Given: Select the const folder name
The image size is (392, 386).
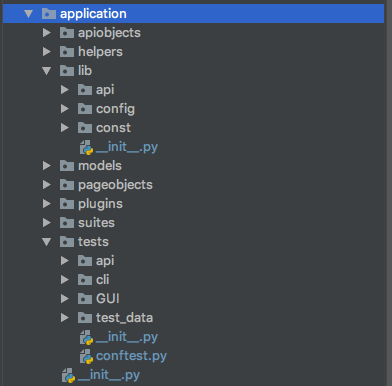Looking at the screenshot, I should pyautogui.click(x=113, y=128).
